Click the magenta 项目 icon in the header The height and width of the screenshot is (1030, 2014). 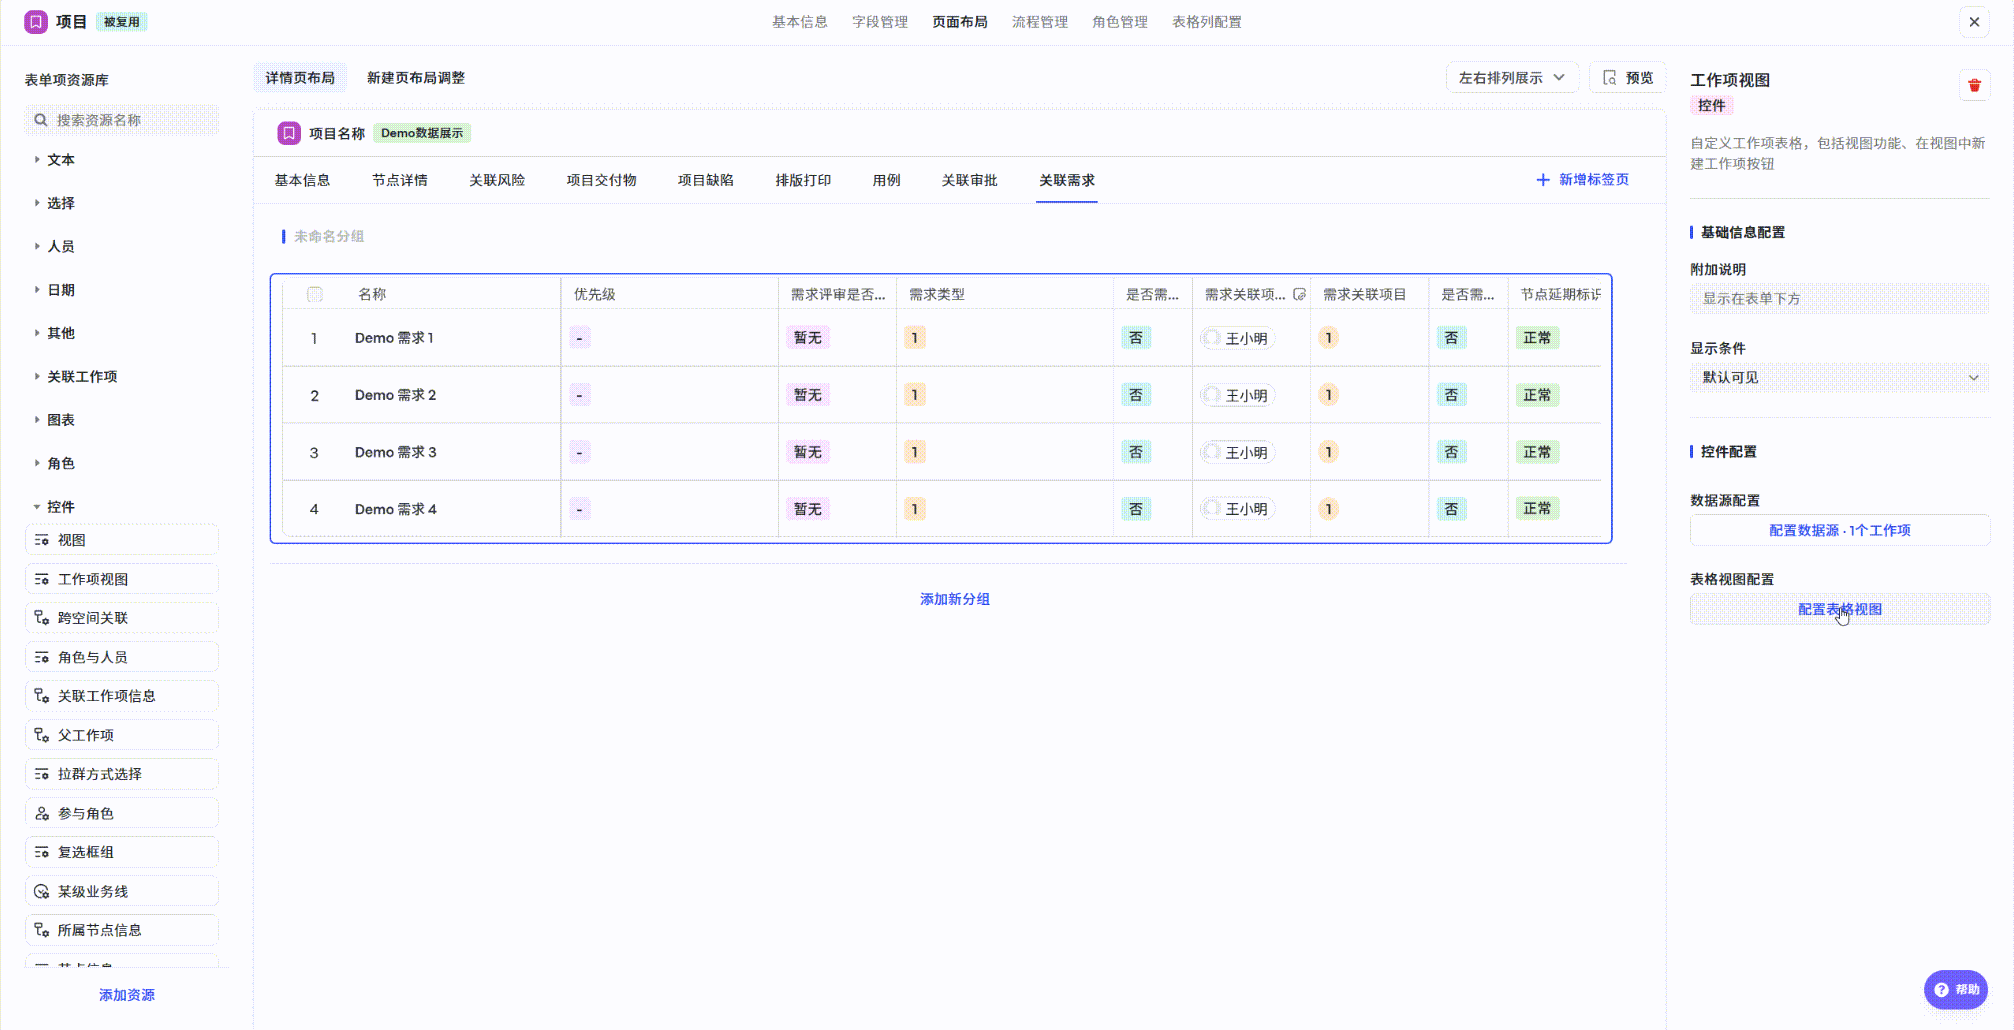pos(36,22)
